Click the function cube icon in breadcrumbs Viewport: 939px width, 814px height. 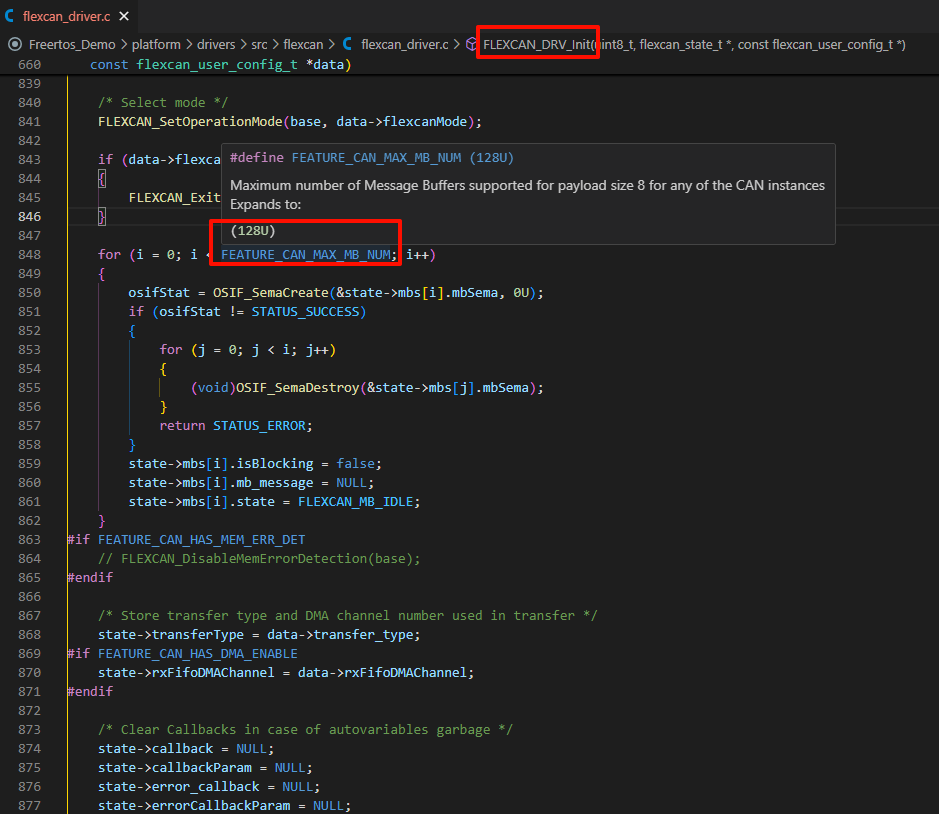coord(471,44)
